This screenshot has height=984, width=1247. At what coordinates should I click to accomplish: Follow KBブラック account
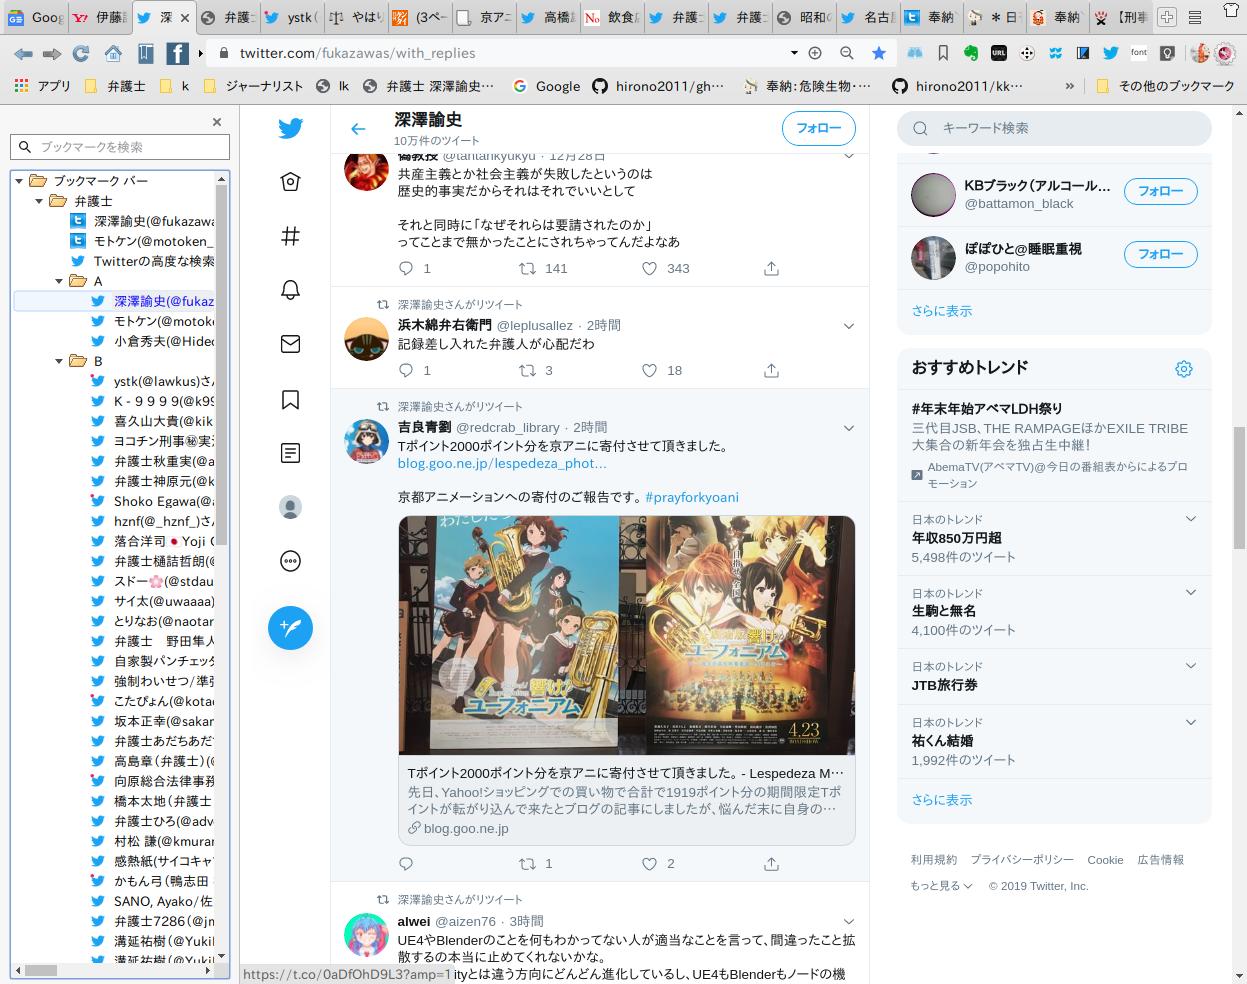[x=1160, y=191]
